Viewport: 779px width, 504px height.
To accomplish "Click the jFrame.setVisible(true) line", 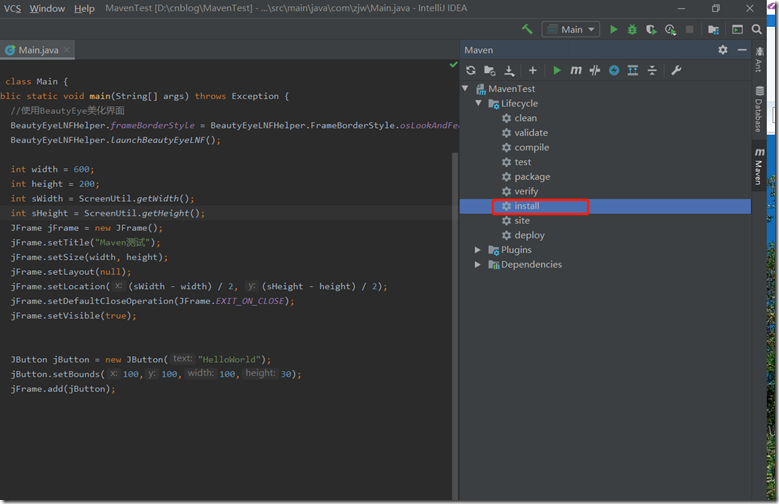I will [x=74, y=316].
